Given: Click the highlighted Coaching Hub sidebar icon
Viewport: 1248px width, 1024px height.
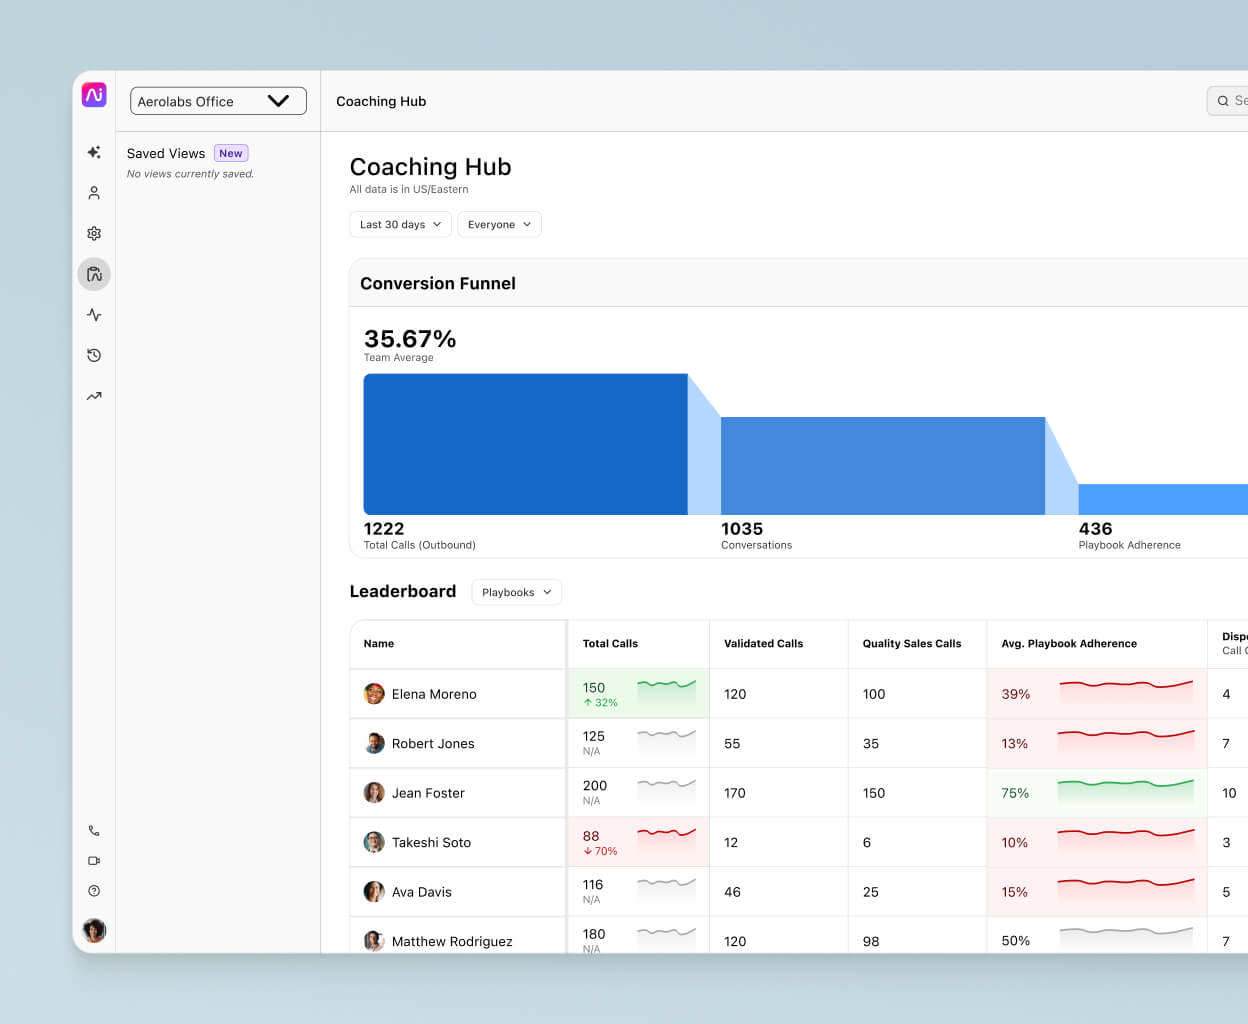Looking at the screenshot, I should coord(94,273).
